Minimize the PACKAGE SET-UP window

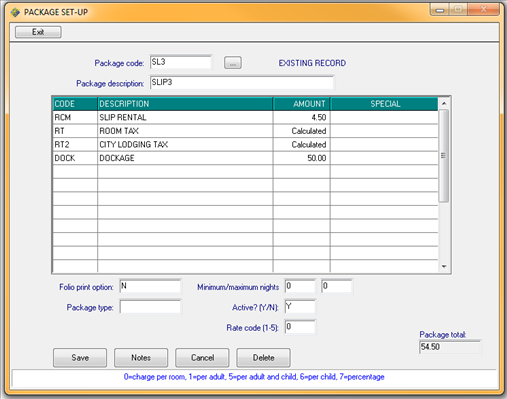(440, 10)
